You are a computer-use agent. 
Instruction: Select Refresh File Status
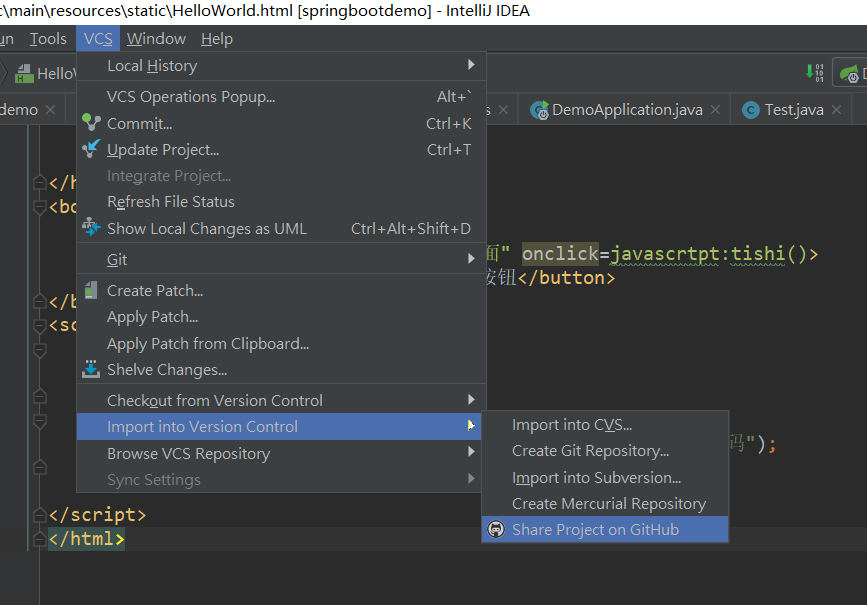[x=281, y=202]
